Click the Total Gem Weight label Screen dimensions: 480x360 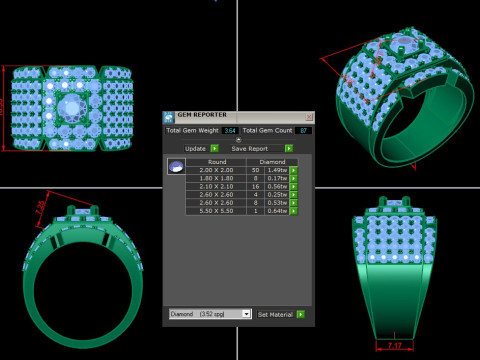[192, 131]
